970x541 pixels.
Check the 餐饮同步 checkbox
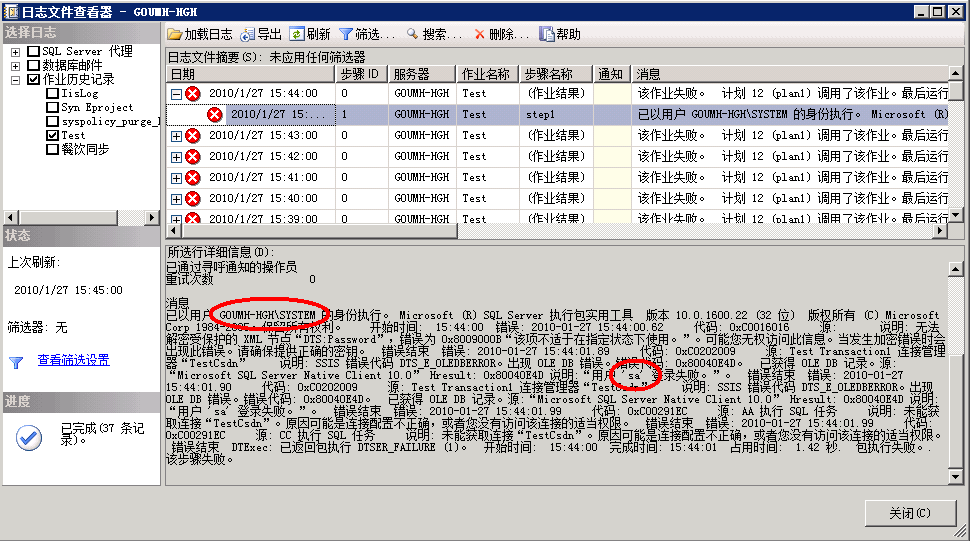coord(53,149)
